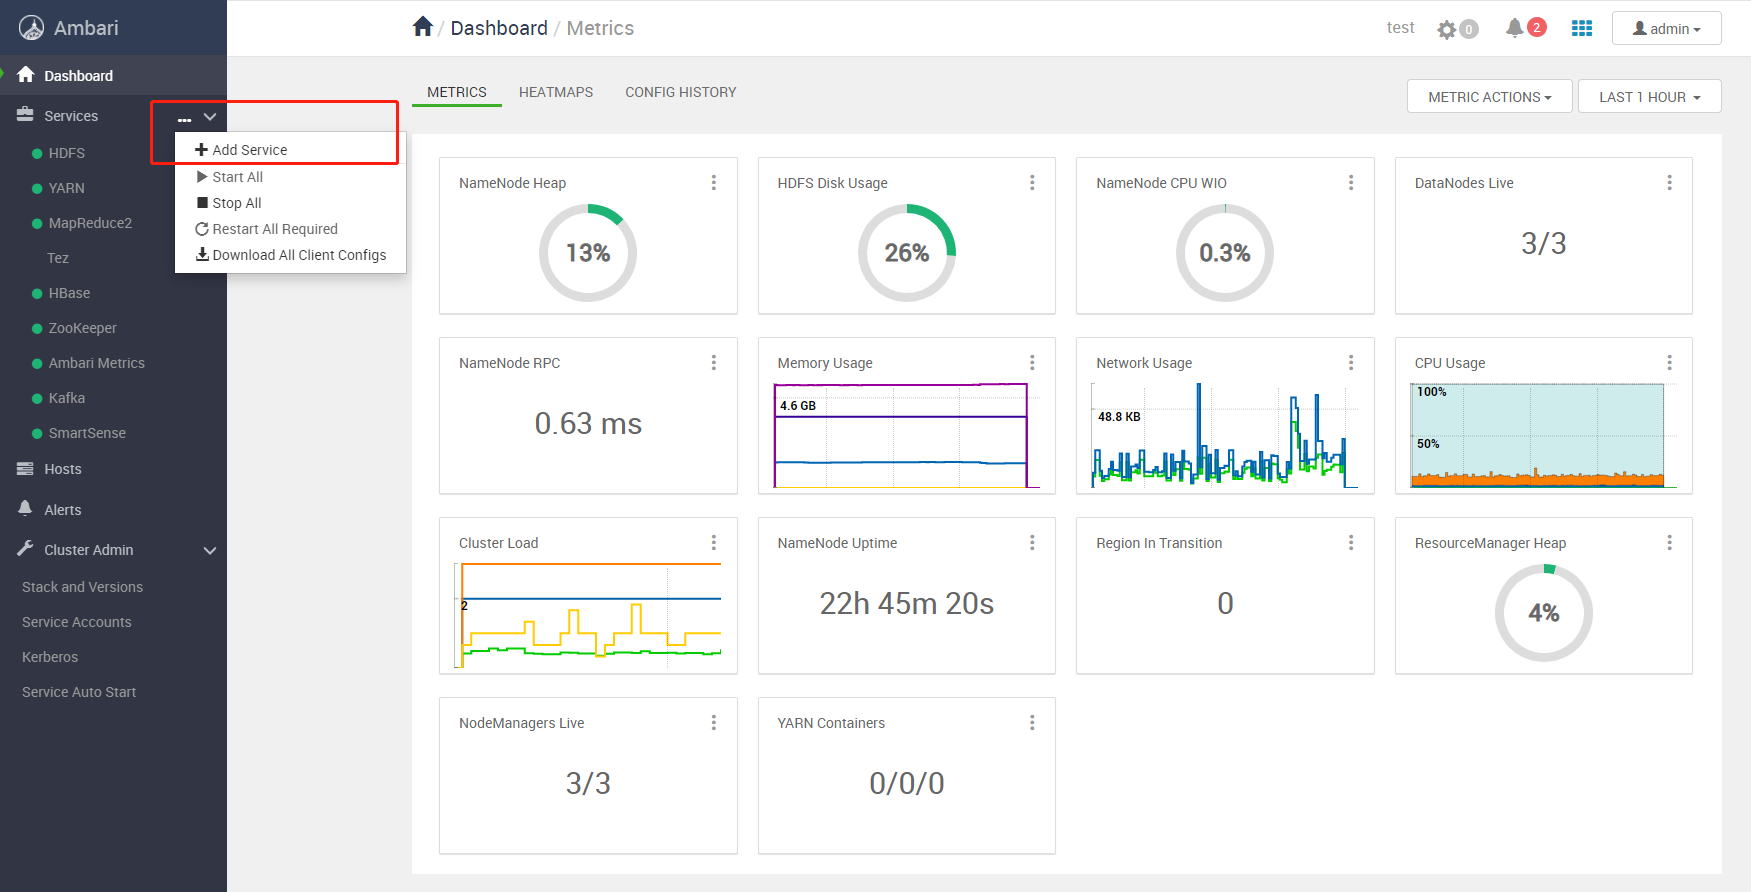This screenshot has width=1751, height=892.
Task: Click the Dashboard breadcrumb link
Action: tap(499, 28)
